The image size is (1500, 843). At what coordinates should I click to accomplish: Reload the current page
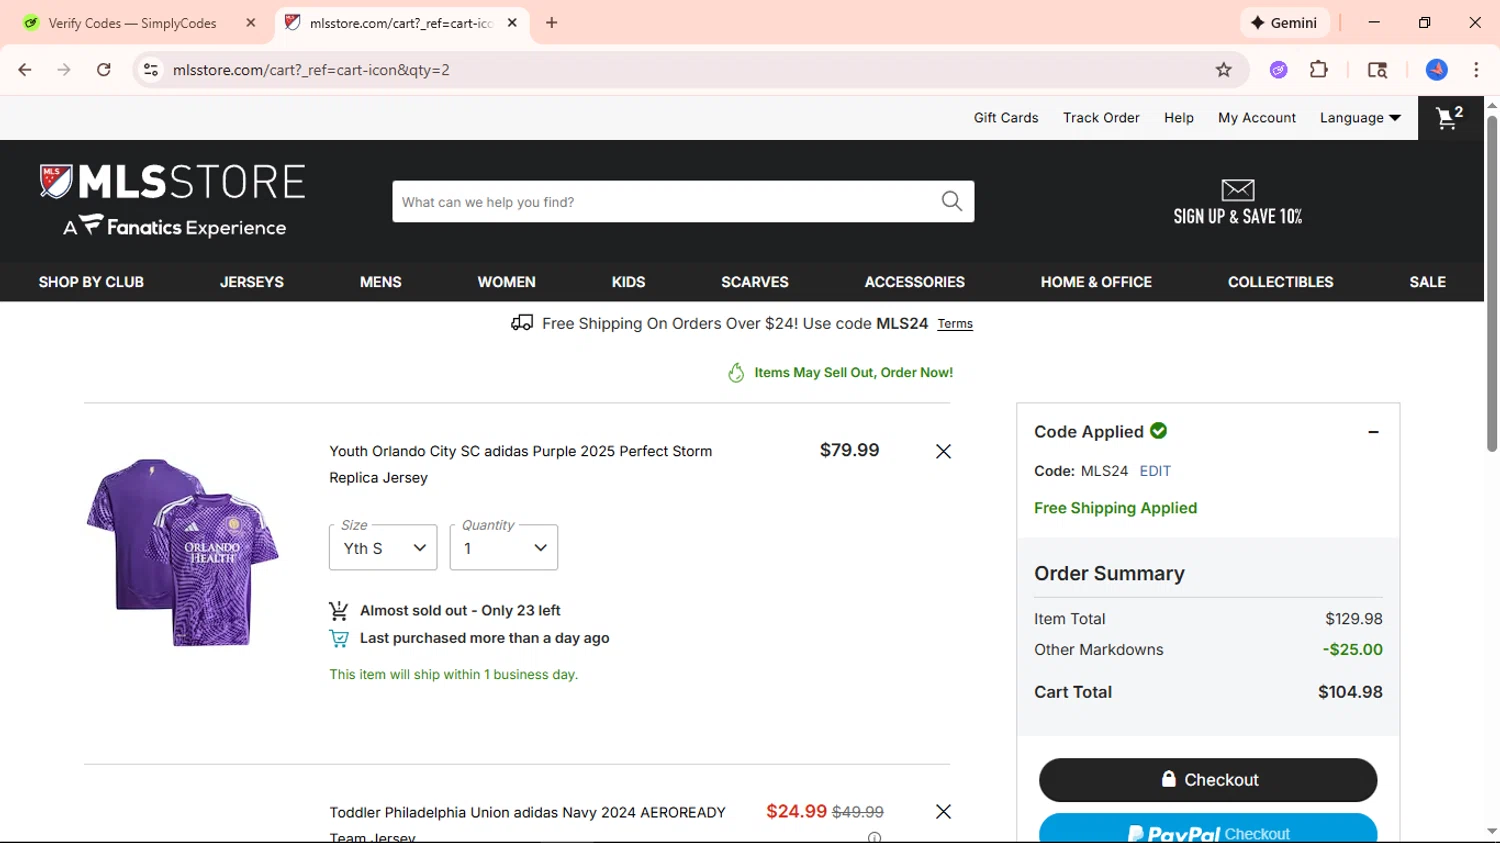point(104,70)
